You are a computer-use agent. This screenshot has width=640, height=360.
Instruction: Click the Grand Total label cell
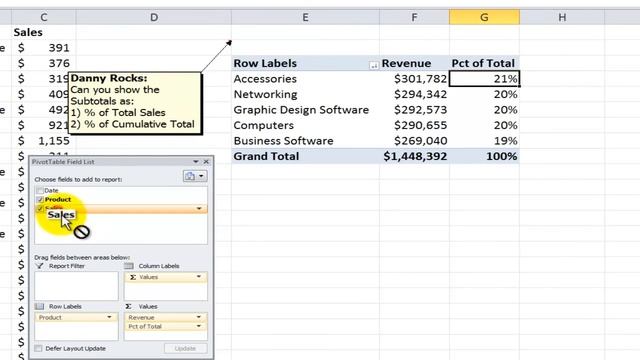point(305,156)
